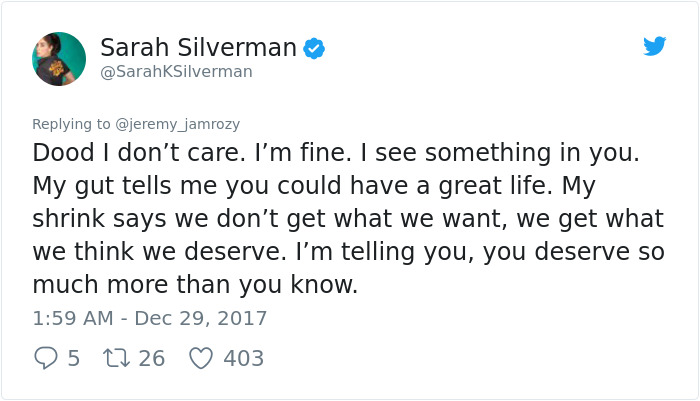
Task: Click the retweet count 26
Action: point(152,358)
